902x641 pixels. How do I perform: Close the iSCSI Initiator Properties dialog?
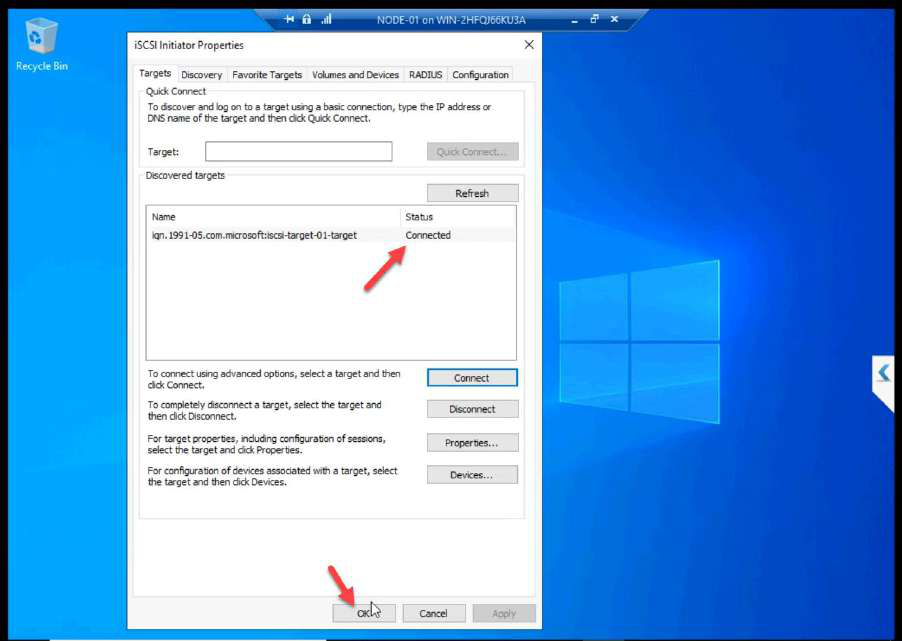coord(529,45)
